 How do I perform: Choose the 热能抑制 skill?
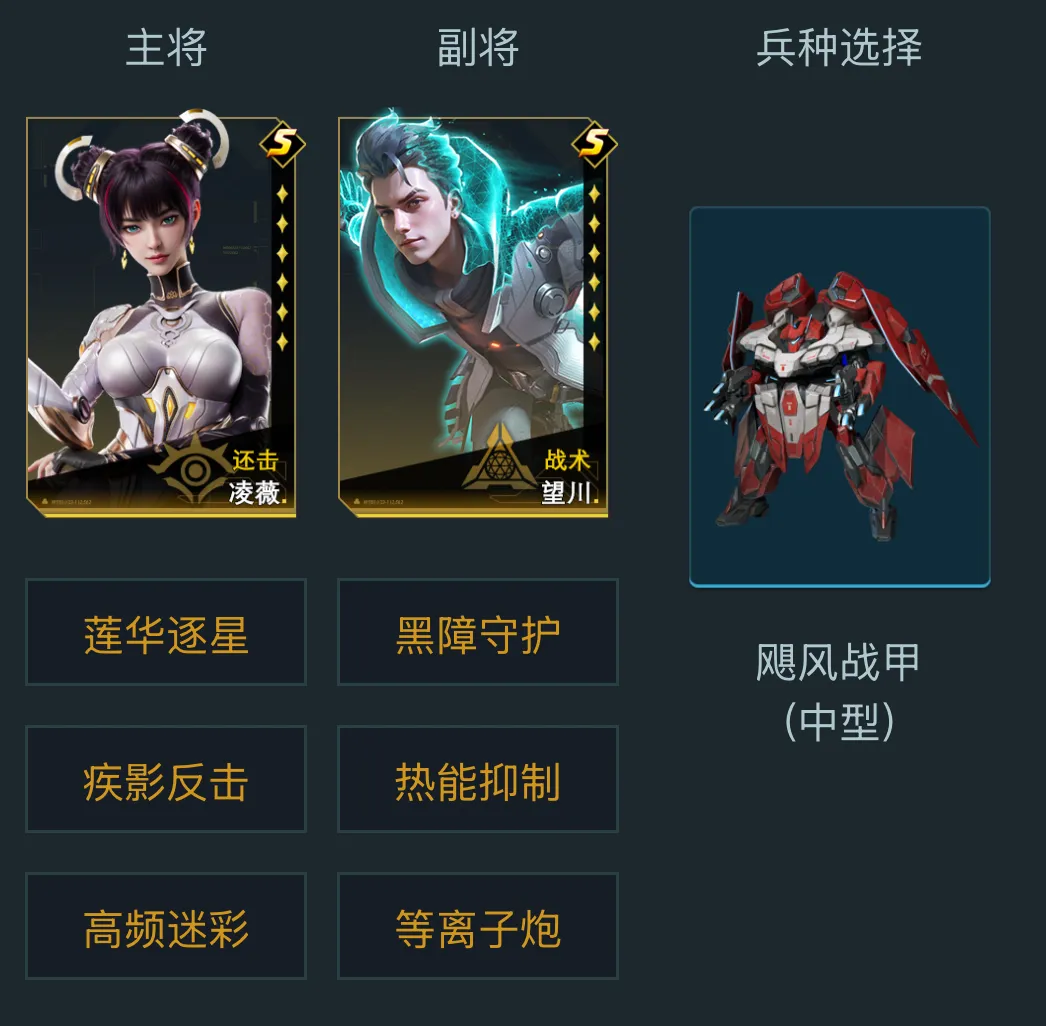(x=478, y=779)
